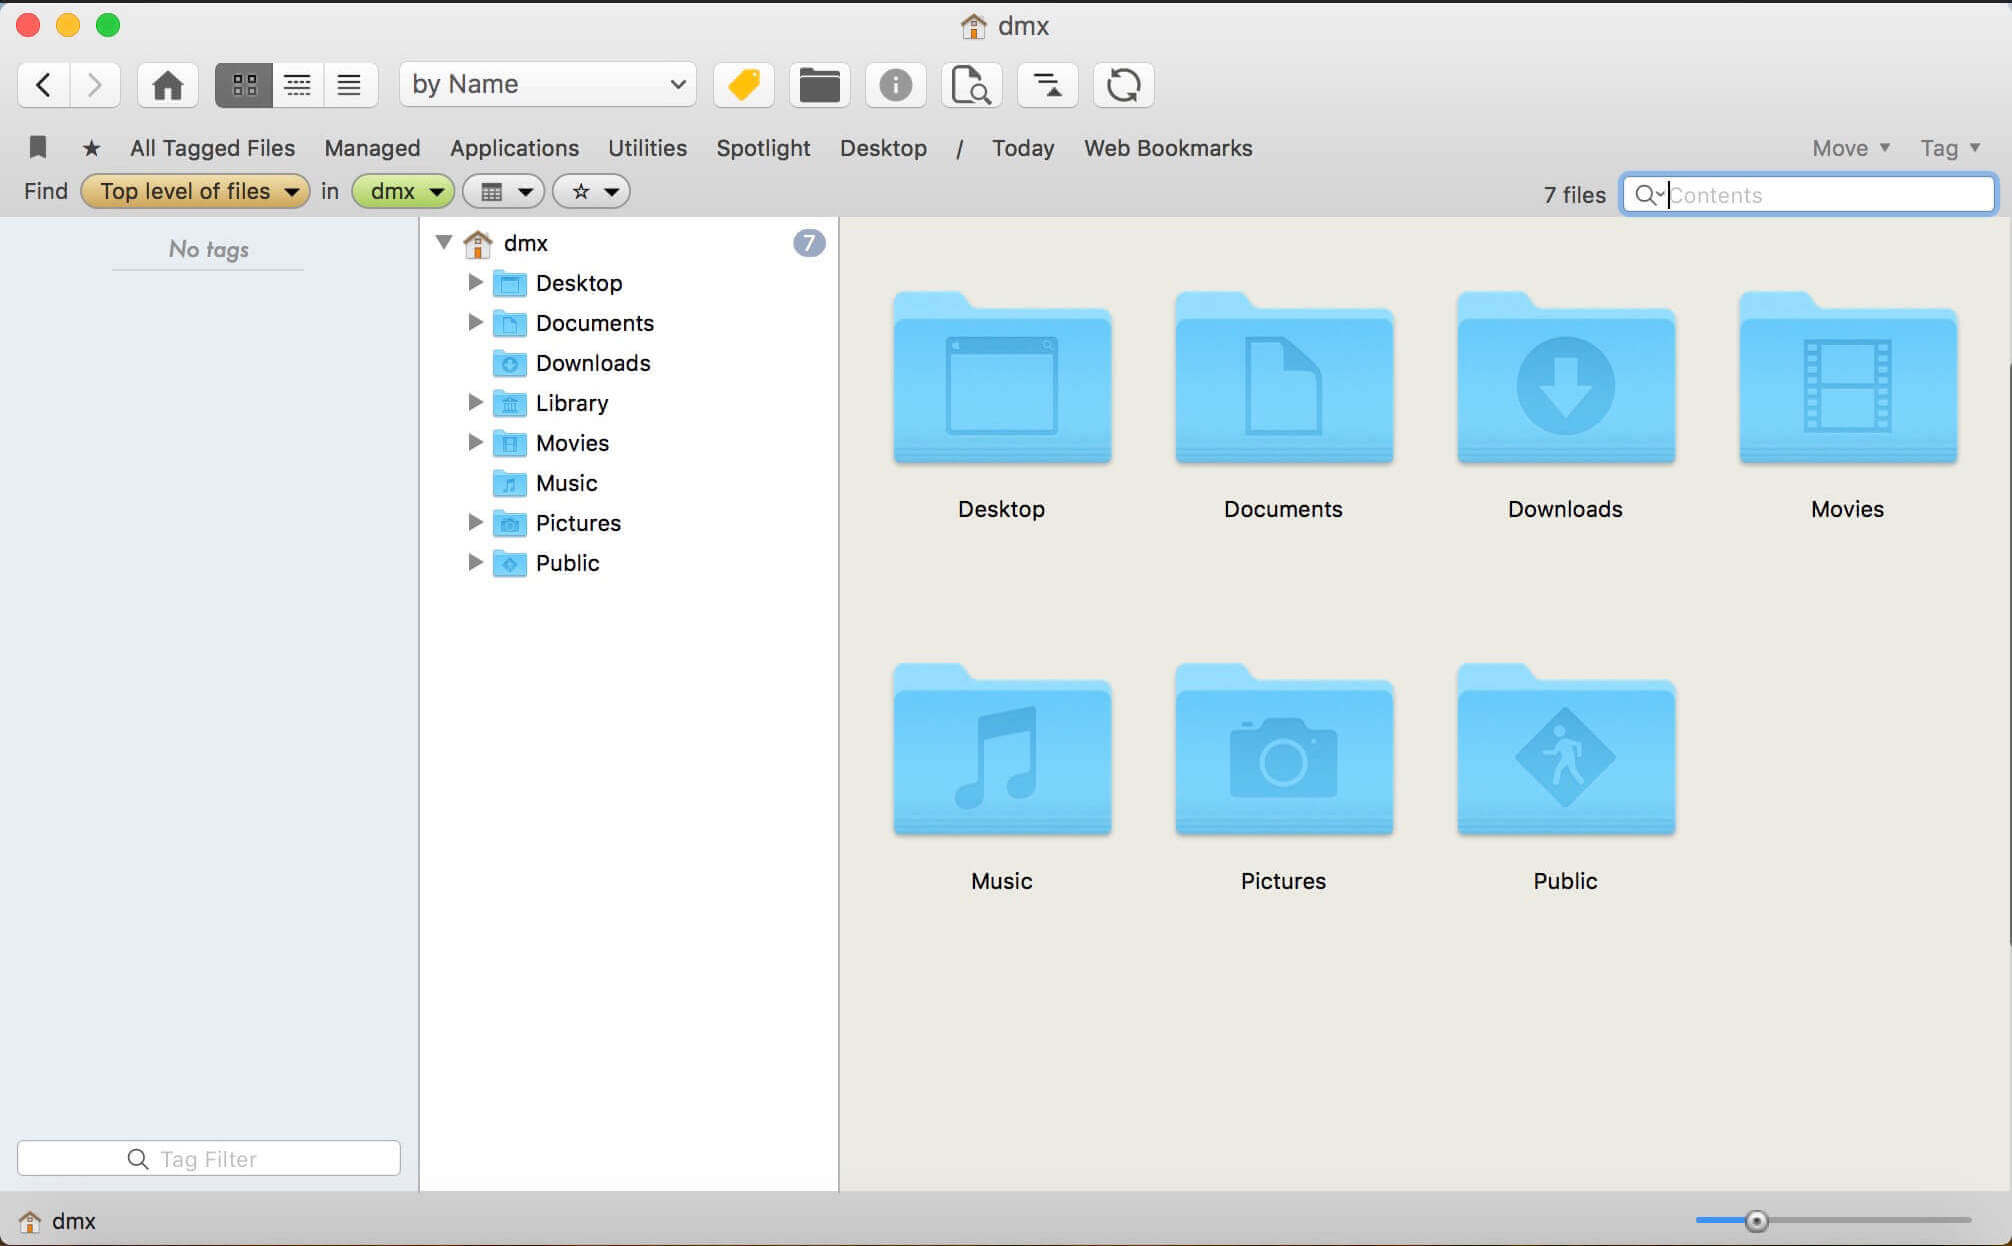Open search options magnifier in Contents field
The image size is (2012, 1246).
1647,195
